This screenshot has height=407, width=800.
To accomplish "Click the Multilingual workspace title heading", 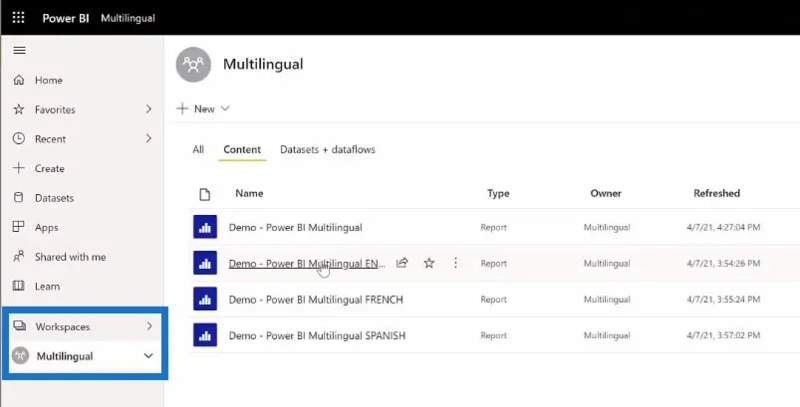I will pos(263,64).
